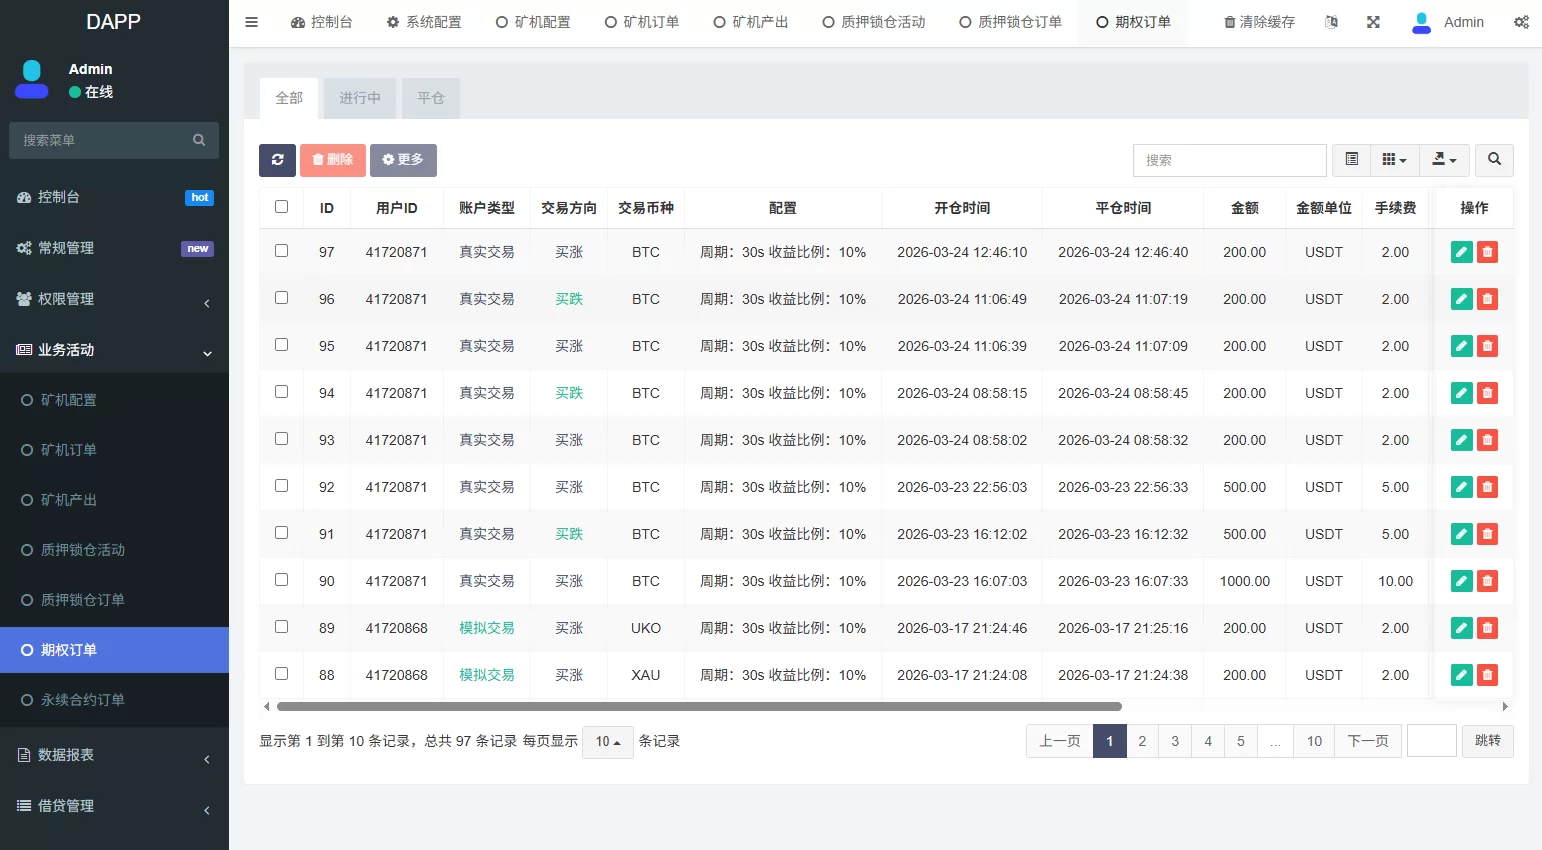This screenshot has height=850, width=1542.
Task: Type in the 搜索 input field
Action: pos(1229,160)
